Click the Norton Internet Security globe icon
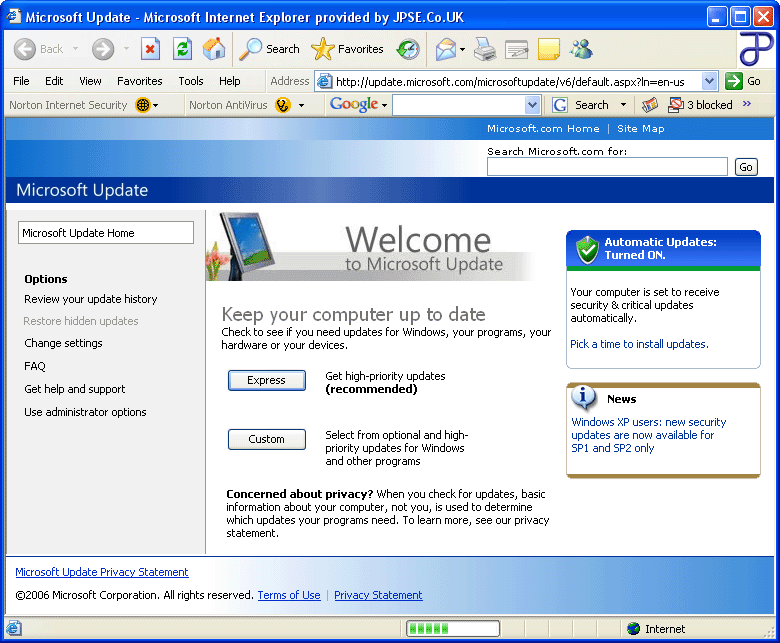780x643 pixels. pyautogui.click(x=143, y=105)
